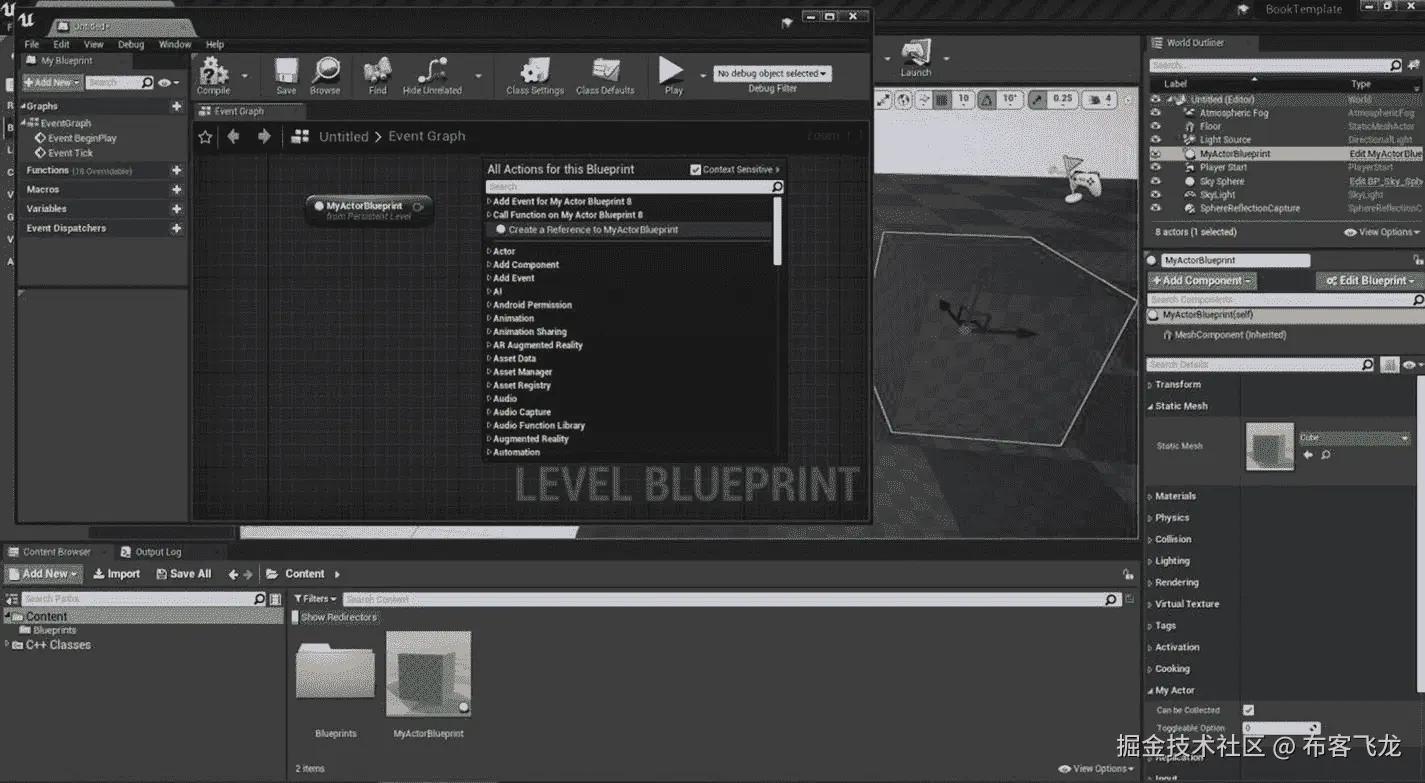Hide Sky Sphere with its eye icon
1425x783 pixels.
click(1156, 181)
